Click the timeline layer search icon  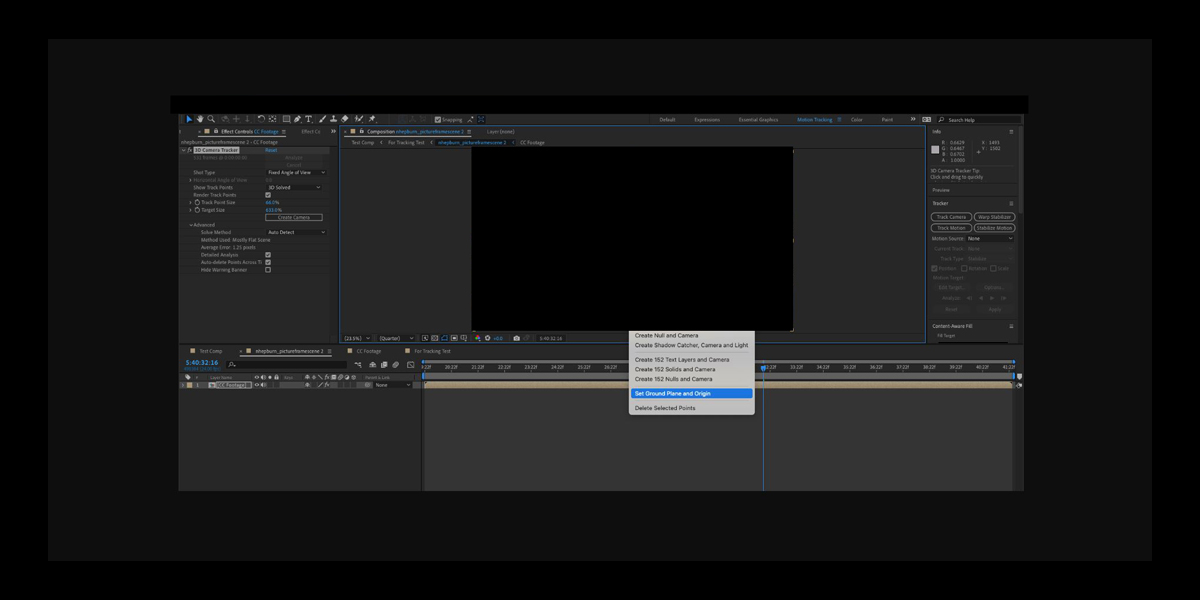point(233,364)
